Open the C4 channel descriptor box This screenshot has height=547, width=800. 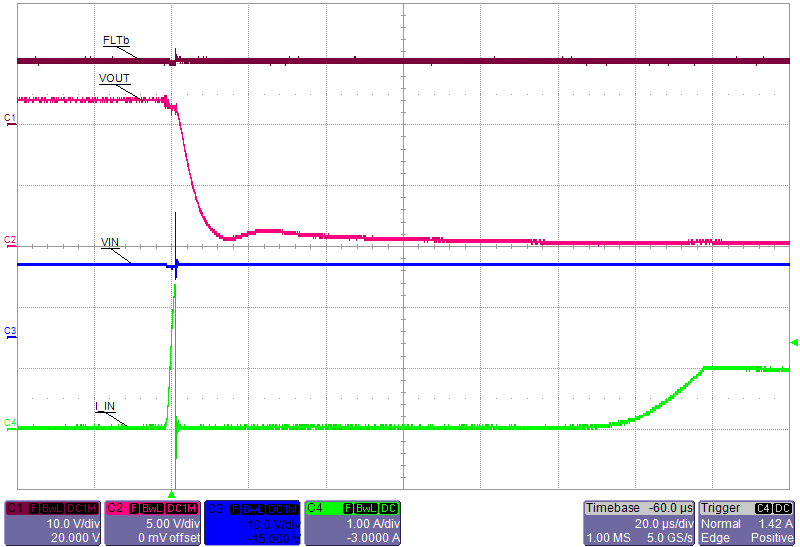[352, 523]
